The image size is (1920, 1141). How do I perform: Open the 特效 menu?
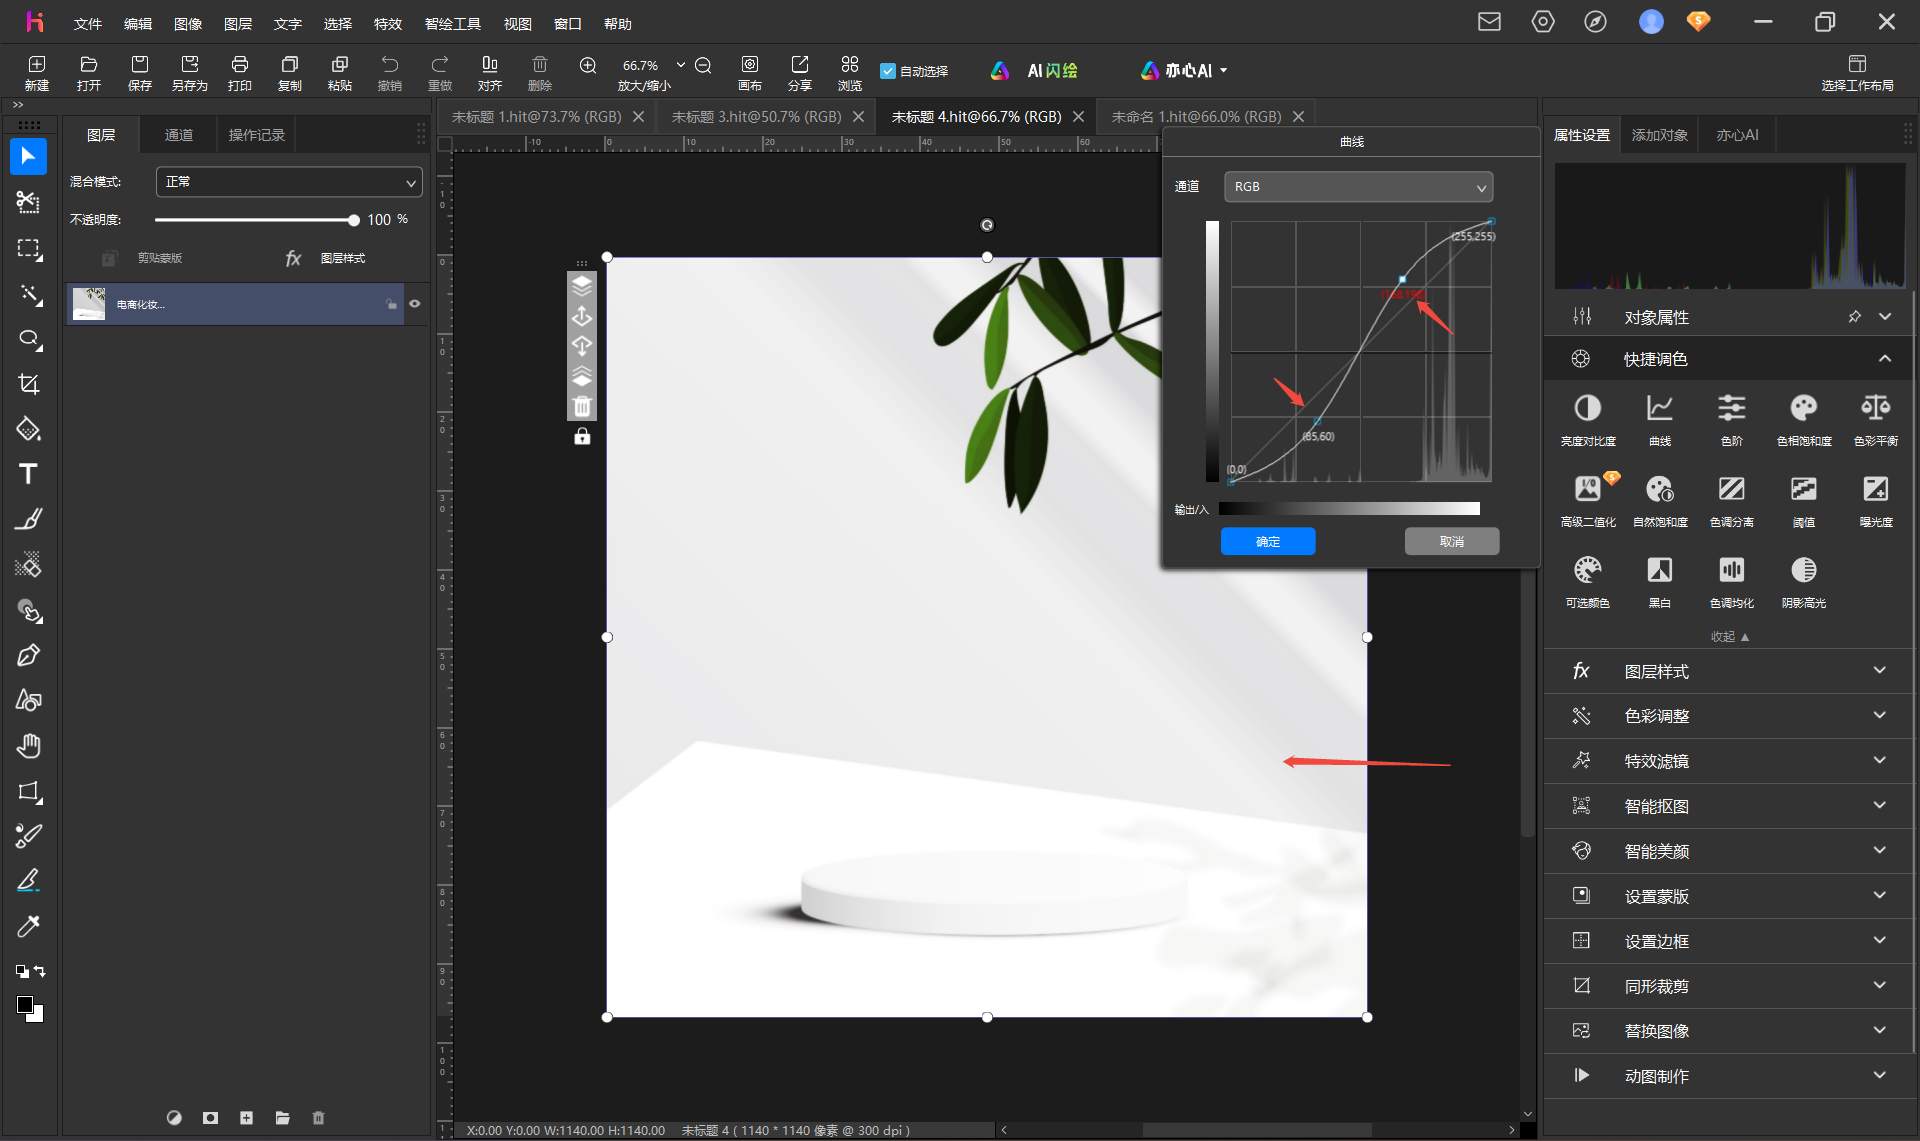pos(388,23)
